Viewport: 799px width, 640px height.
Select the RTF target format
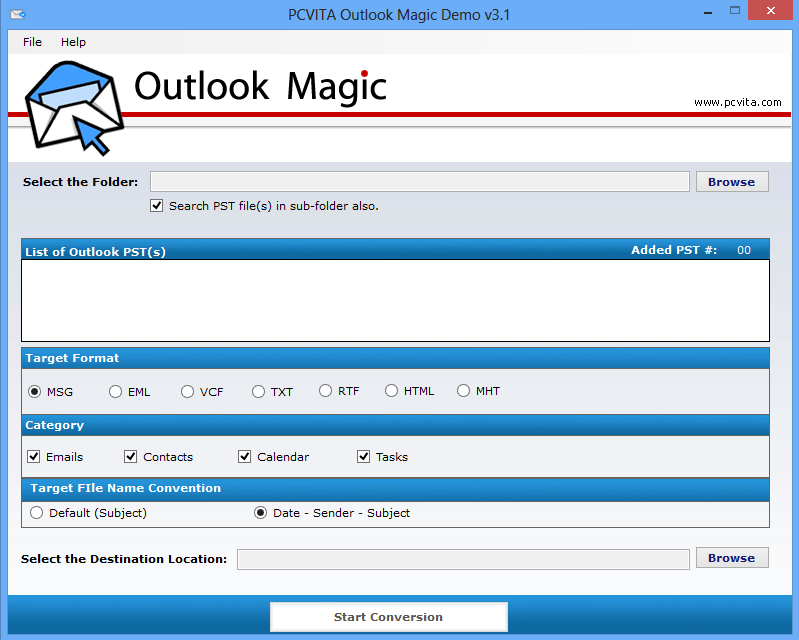[325, 391]
